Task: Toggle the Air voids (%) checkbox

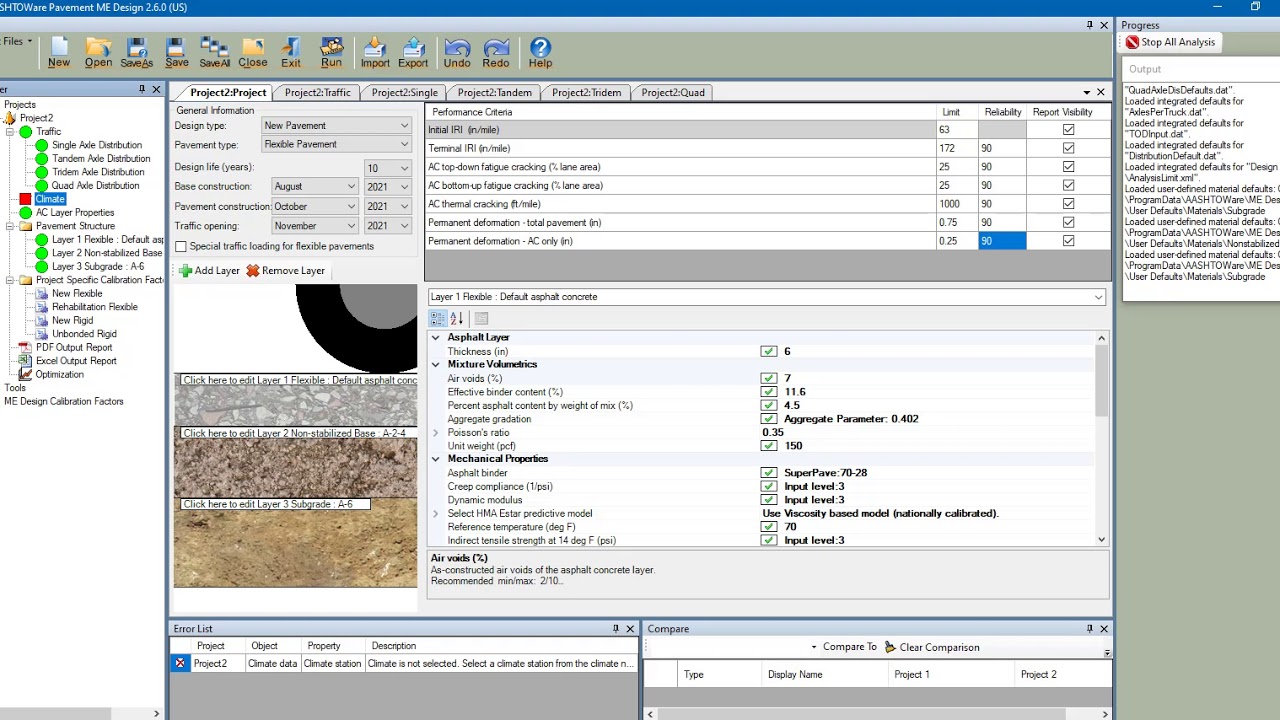Action: coord(768,378)
